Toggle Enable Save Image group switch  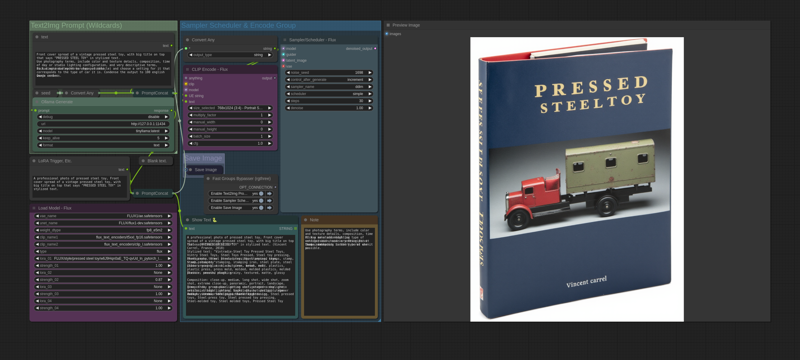(261, 208)
